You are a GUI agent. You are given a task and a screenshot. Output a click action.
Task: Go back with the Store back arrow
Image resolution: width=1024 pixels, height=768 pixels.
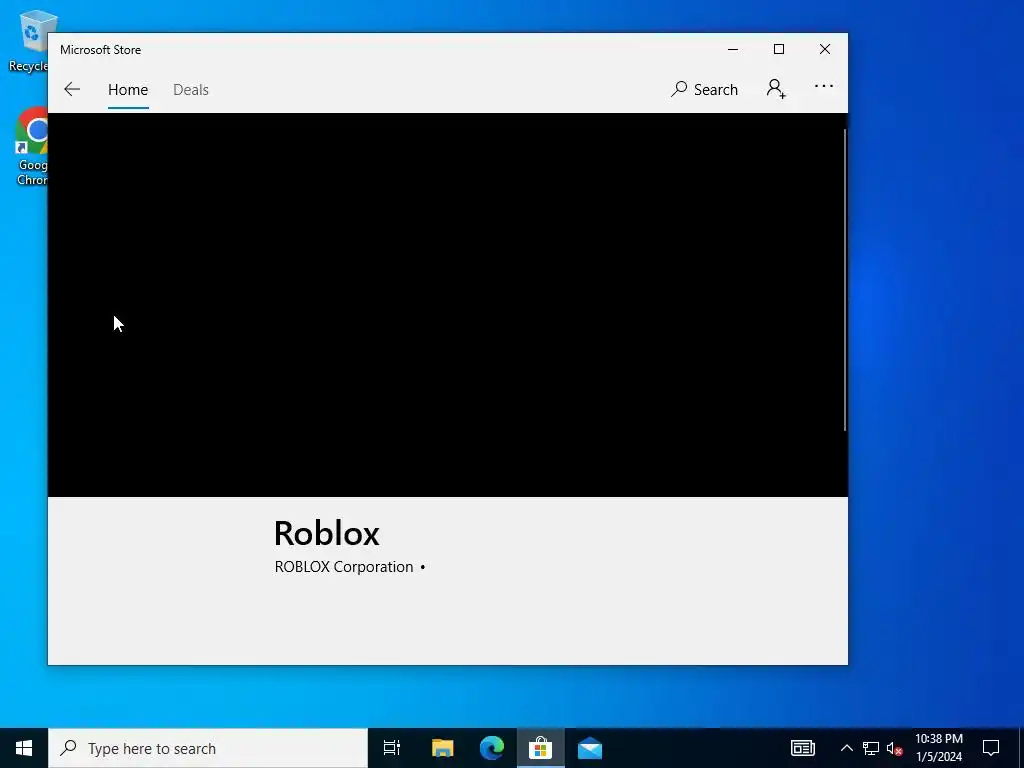72,89
